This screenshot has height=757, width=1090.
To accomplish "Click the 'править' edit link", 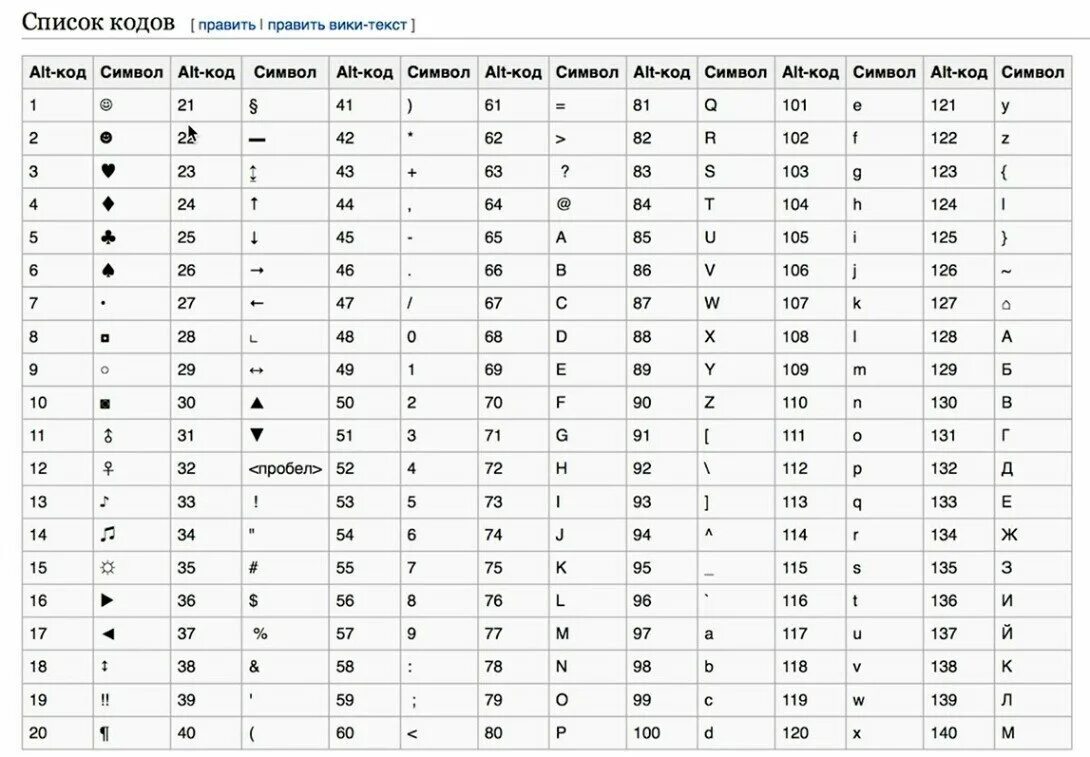I will point(227,25).
